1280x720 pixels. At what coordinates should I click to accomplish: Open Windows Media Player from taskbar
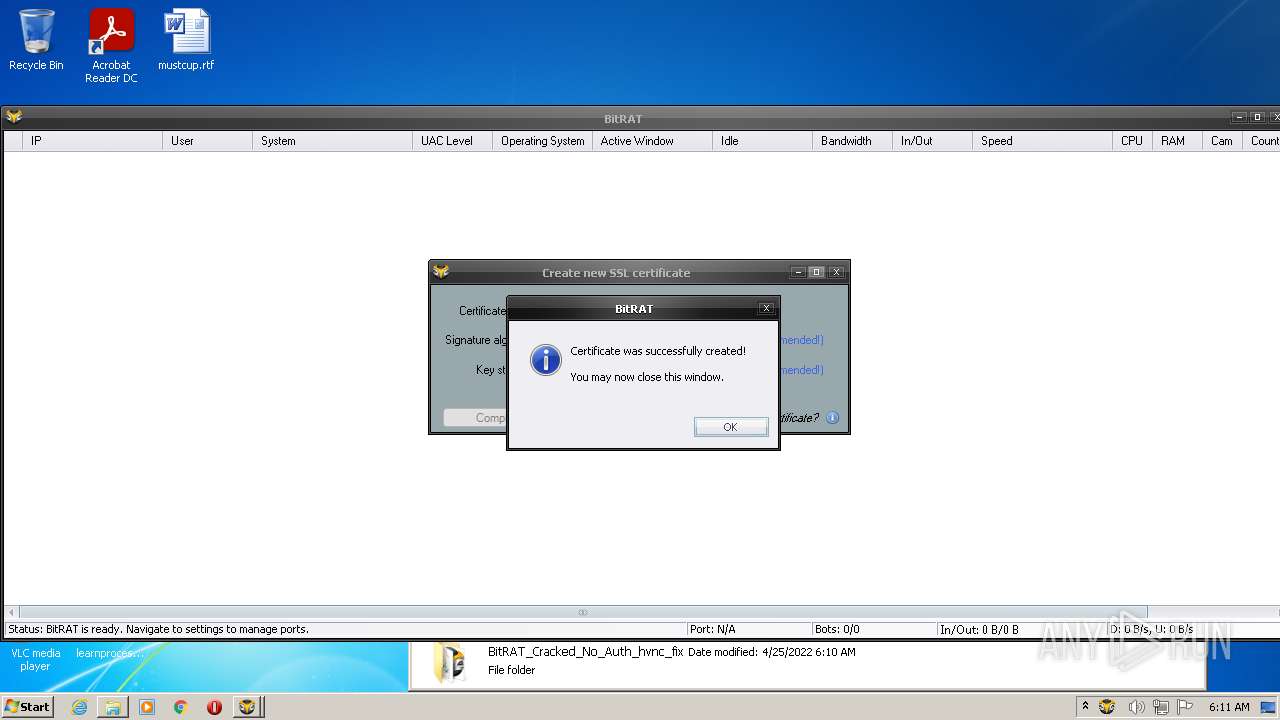click(147, 707)
